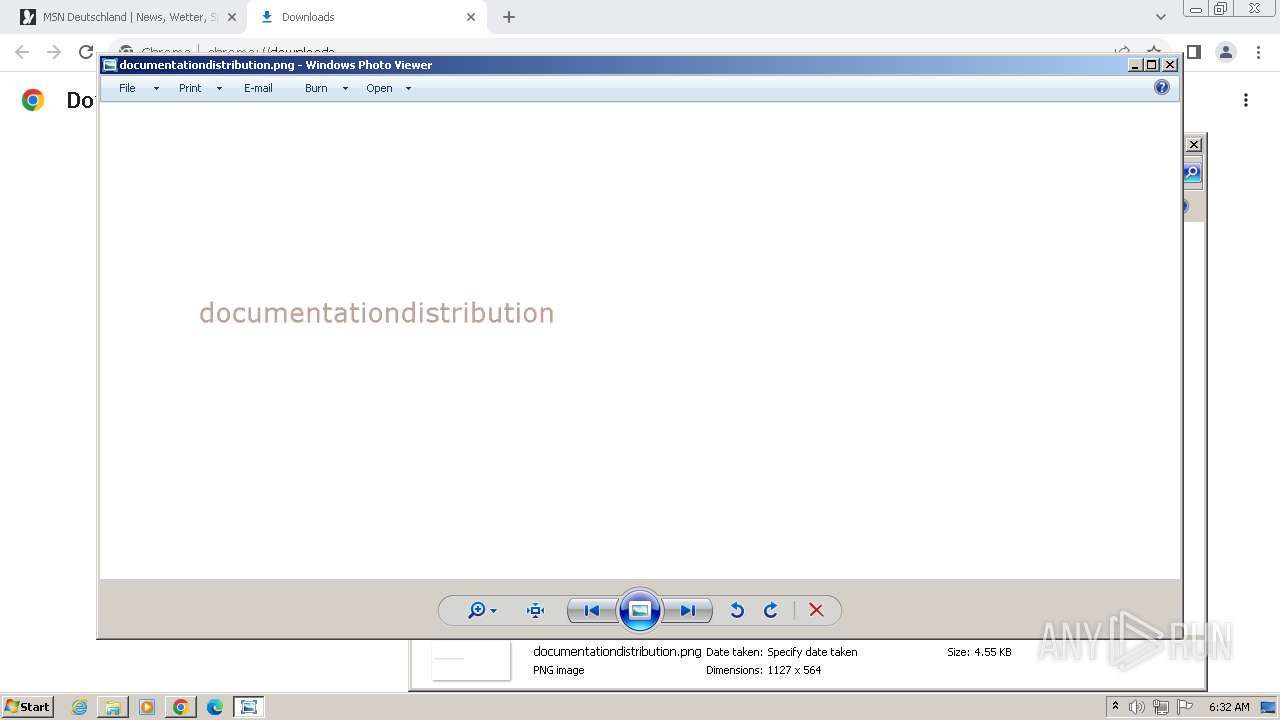Select documentationdistribution.png thumbnail in details pane
The width and height of the screenshot is (1280, 720).
click(x=470, y=660)
